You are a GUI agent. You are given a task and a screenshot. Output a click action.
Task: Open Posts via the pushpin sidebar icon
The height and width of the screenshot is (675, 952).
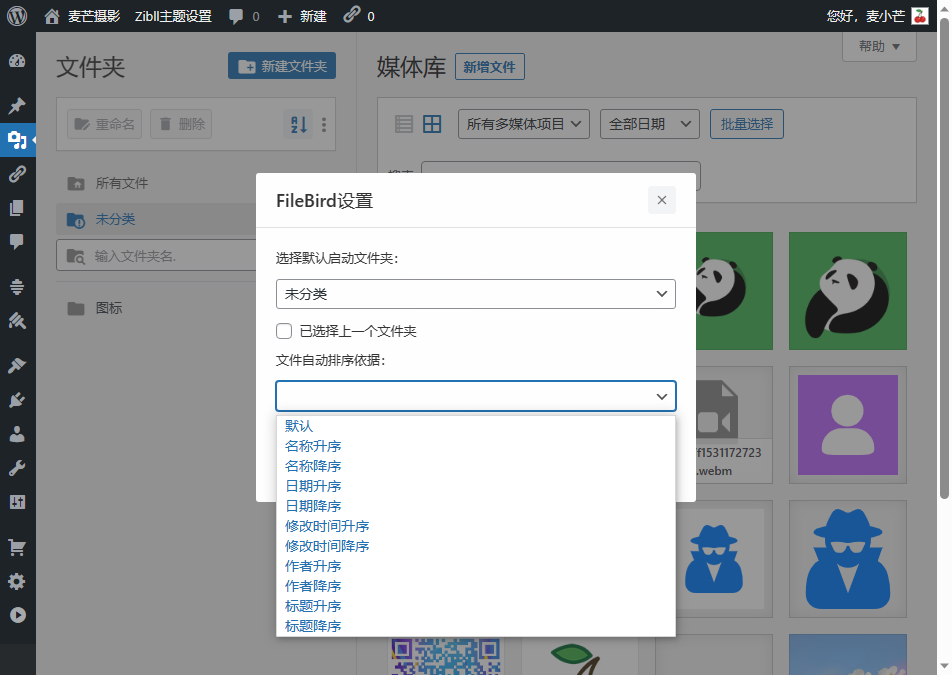coord(17,106)
